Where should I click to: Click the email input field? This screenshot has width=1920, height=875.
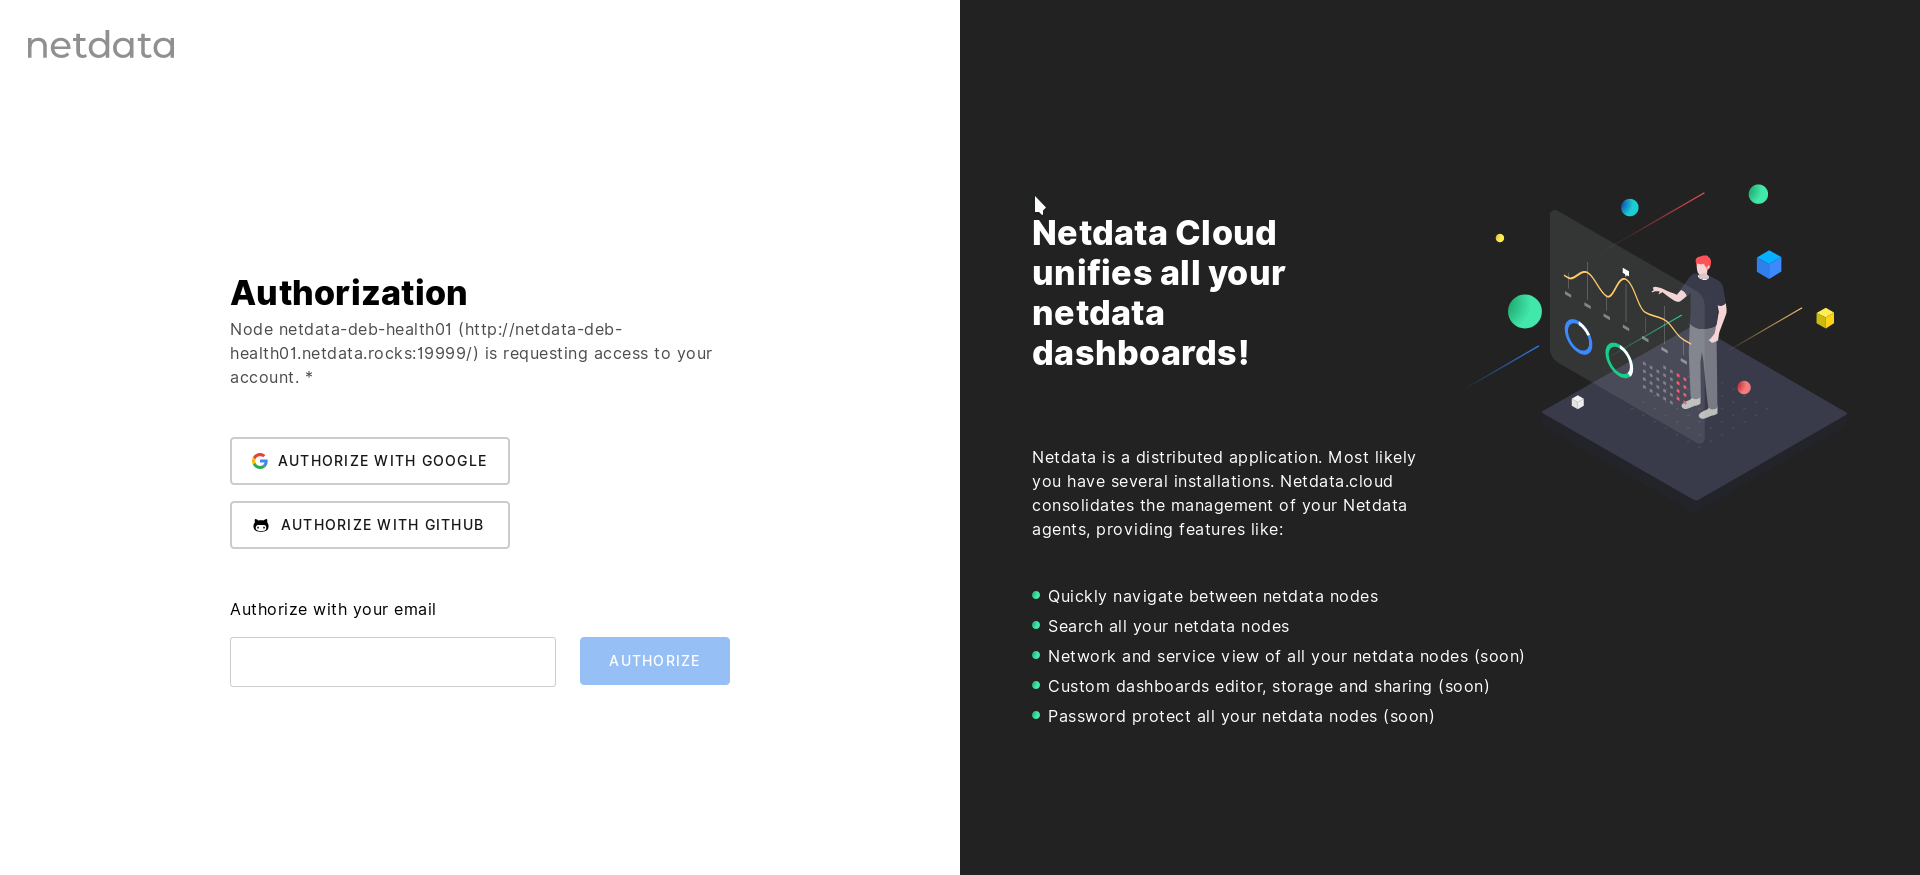pyautogui.click(x=393, y=662)
